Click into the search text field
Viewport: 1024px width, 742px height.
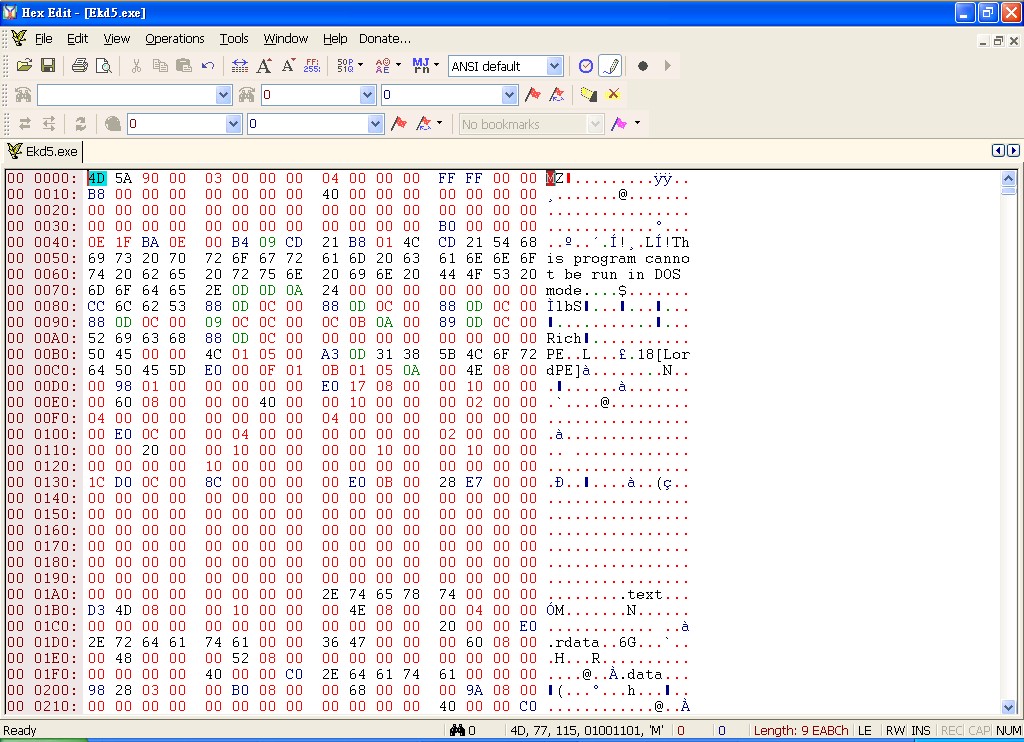pyautogui.click(x=127, y=95)
